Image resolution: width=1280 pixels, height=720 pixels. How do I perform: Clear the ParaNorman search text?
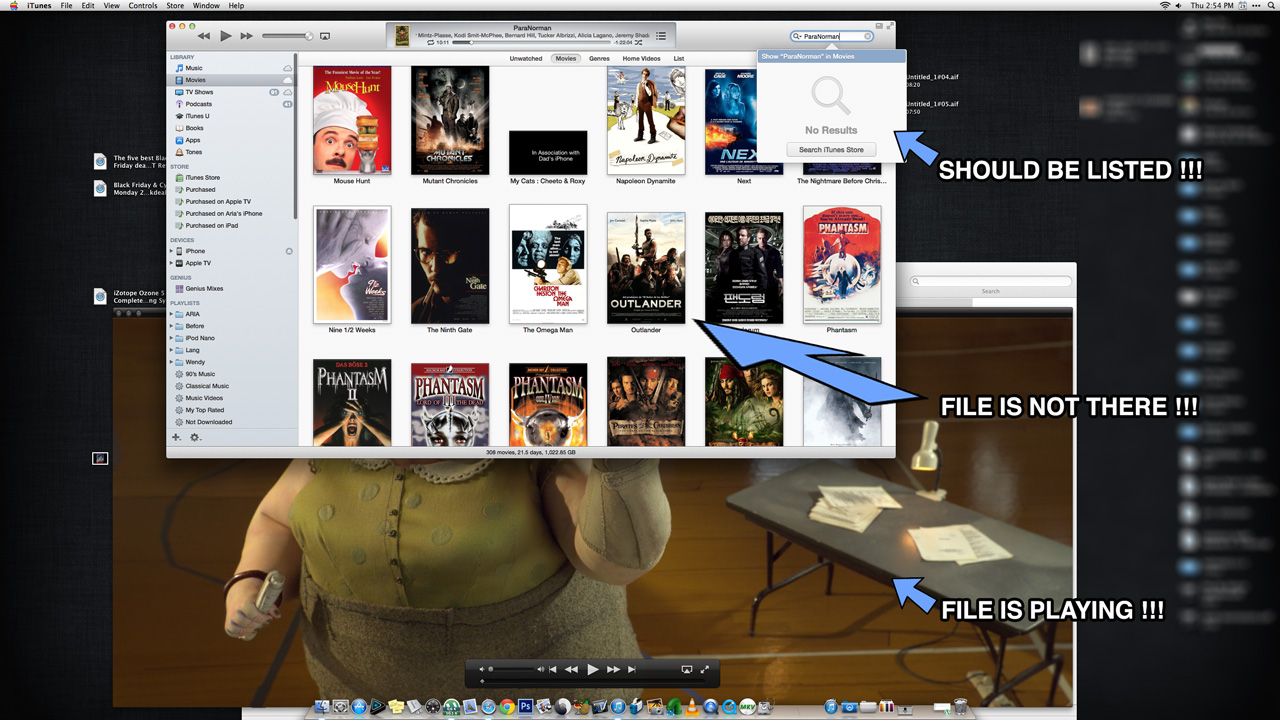tap(867, 36)
